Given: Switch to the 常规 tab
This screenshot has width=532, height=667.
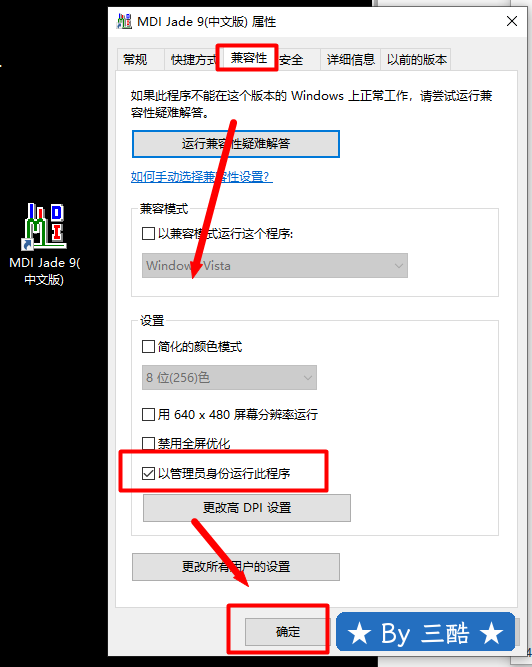Looking at the screenshot, I should click(x=135, y=60).
